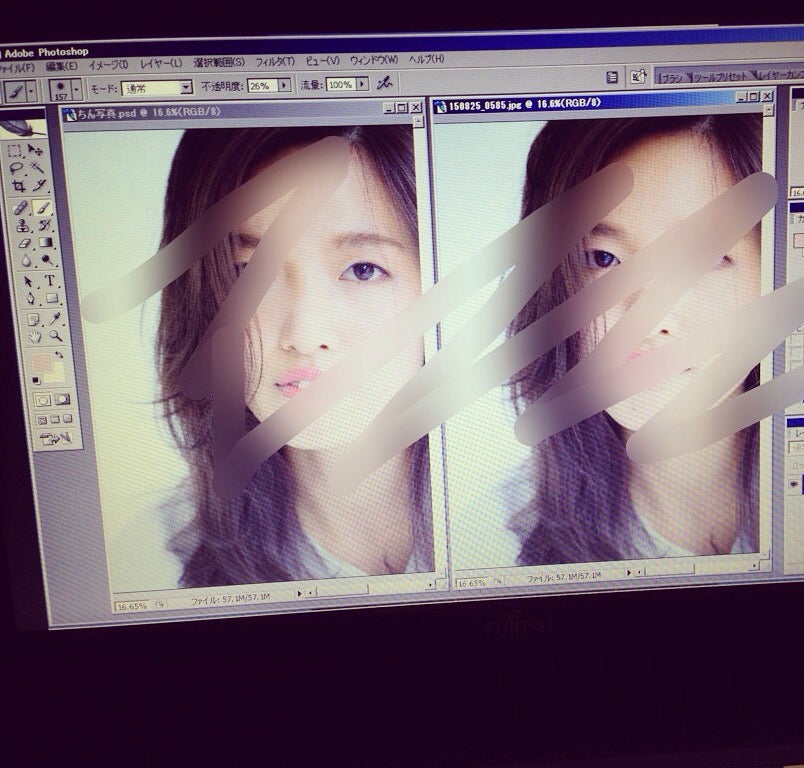
Task: Pick the foreground color swatch
Action: [41, 363]
